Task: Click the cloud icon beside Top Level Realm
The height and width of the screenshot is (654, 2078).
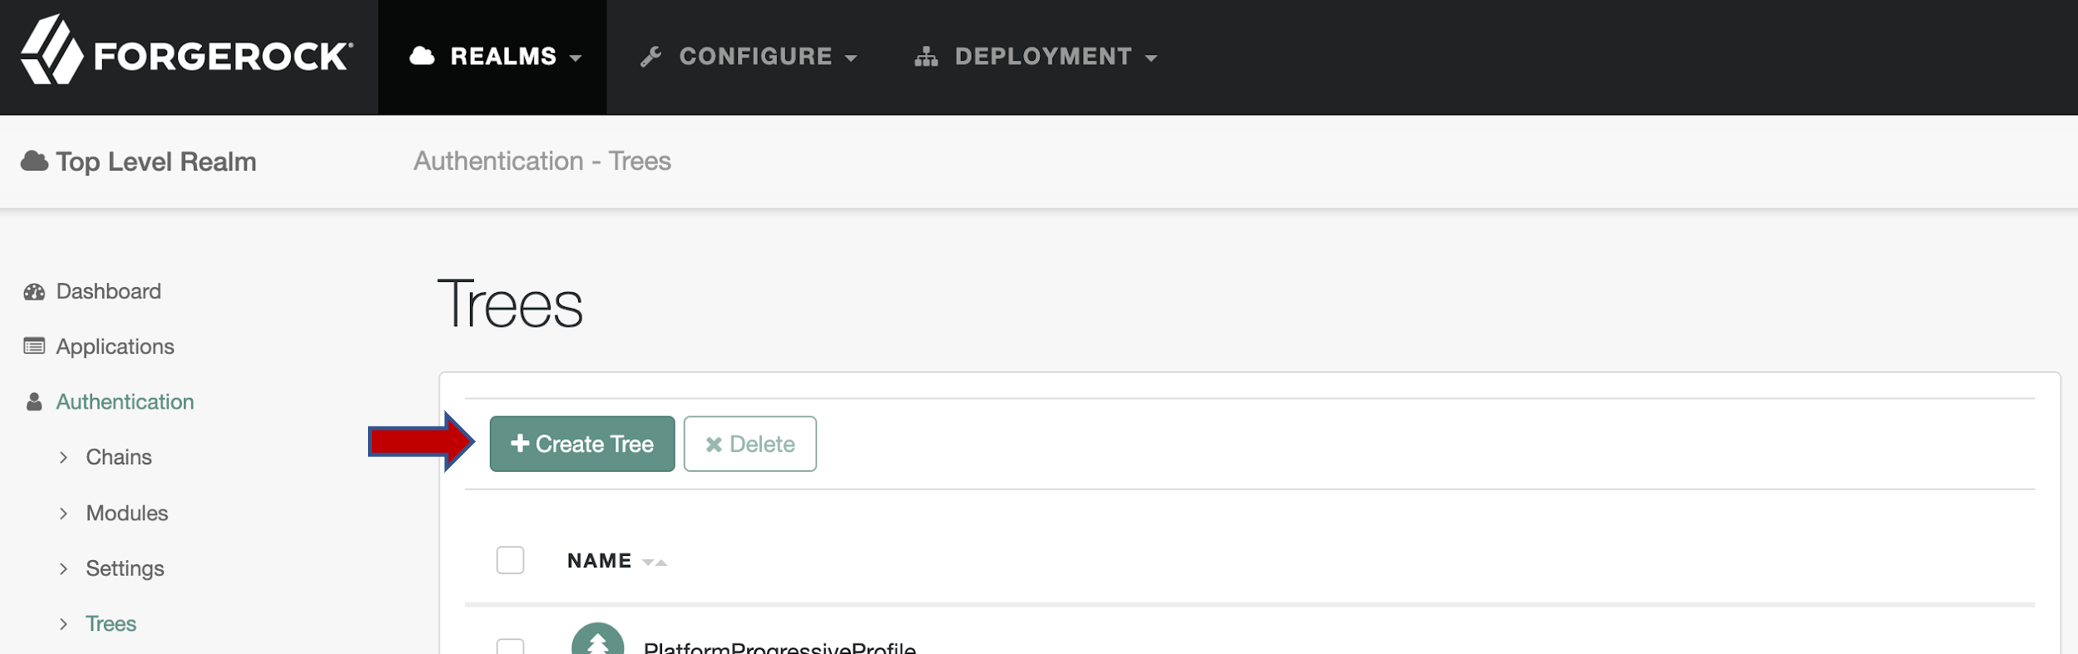Action: (x=34, y=161)
